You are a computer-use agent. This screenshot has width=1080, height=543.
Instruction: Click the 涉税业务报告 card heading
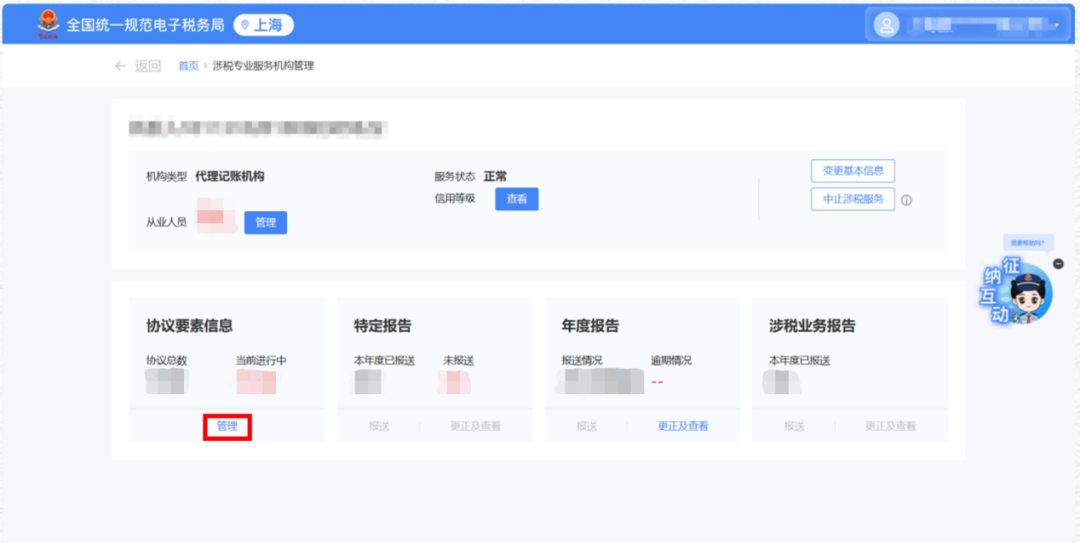[x=812, y=326]
